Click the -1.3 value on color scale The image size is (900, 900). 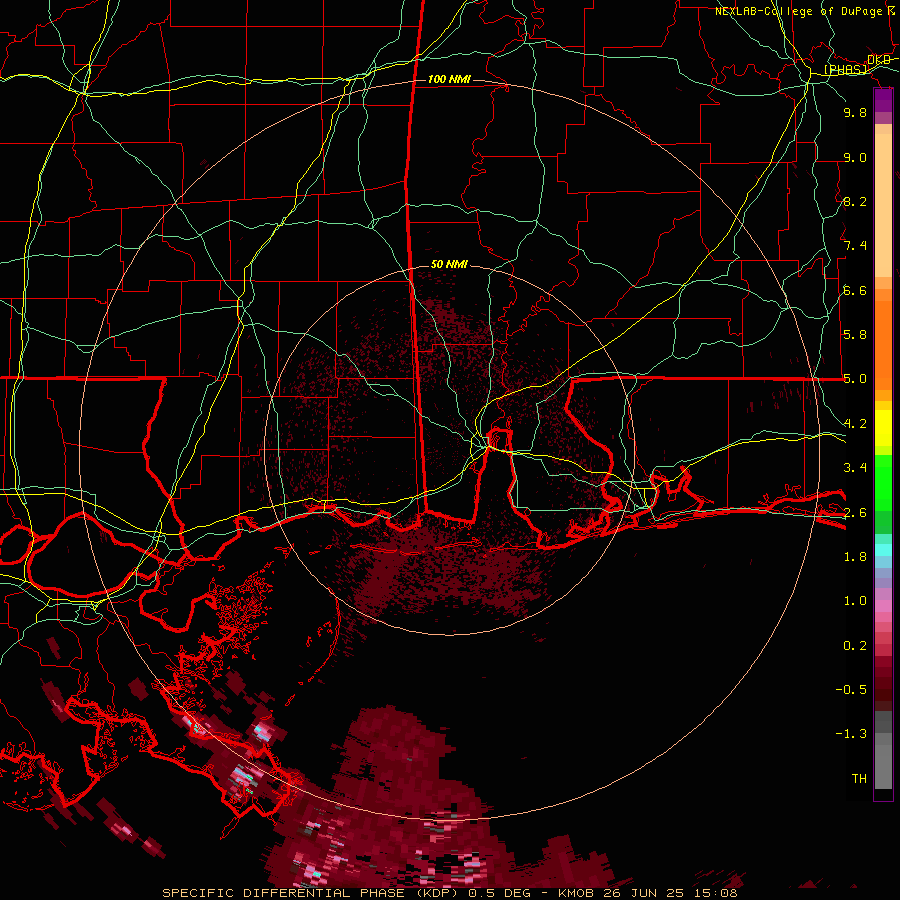(x=851, y=734)
